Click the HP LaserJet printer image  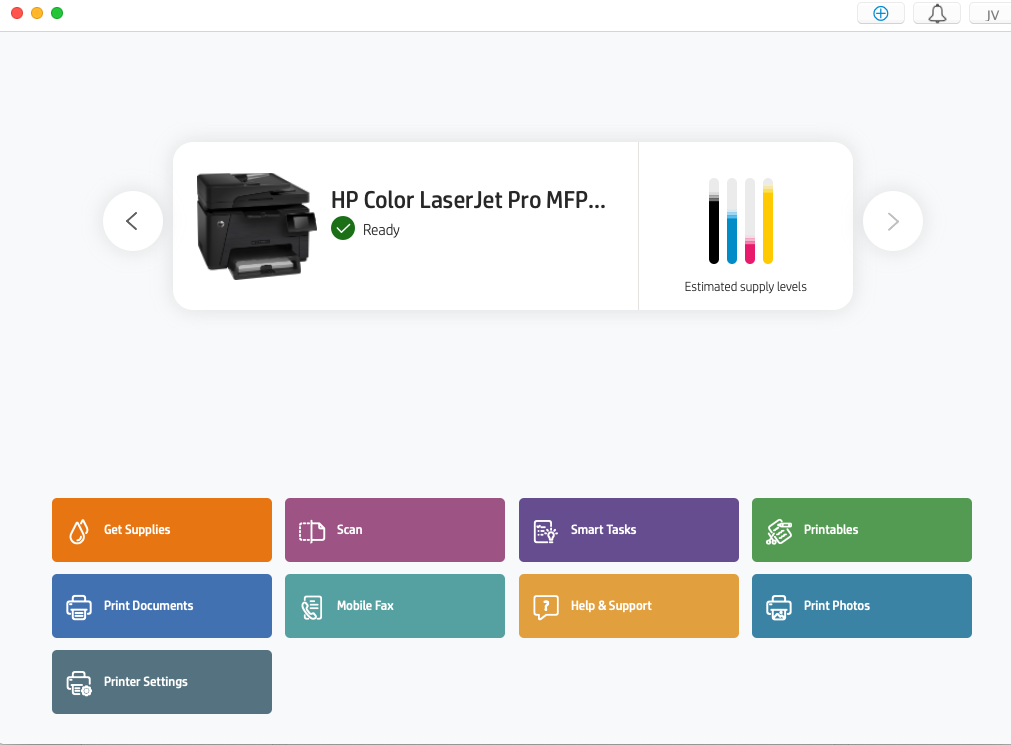pyautogui.click(x=257, y=226)
